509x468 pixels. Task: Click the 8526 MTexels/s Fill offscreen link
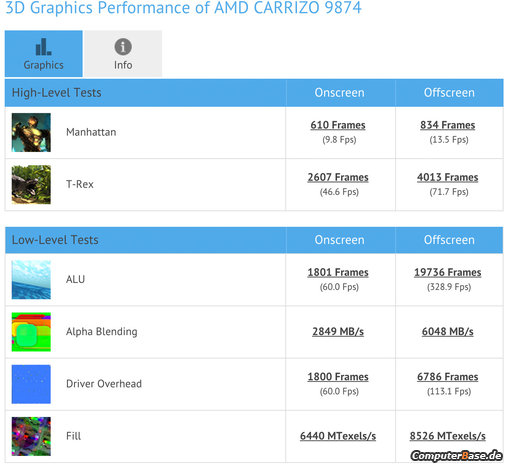coord(448,436)
